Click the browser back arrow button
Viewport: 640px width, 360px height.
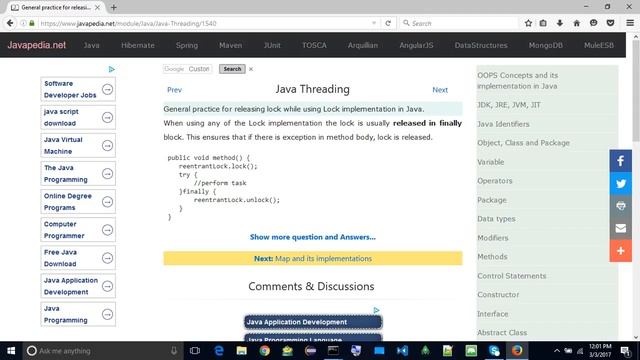pos(10,23)
